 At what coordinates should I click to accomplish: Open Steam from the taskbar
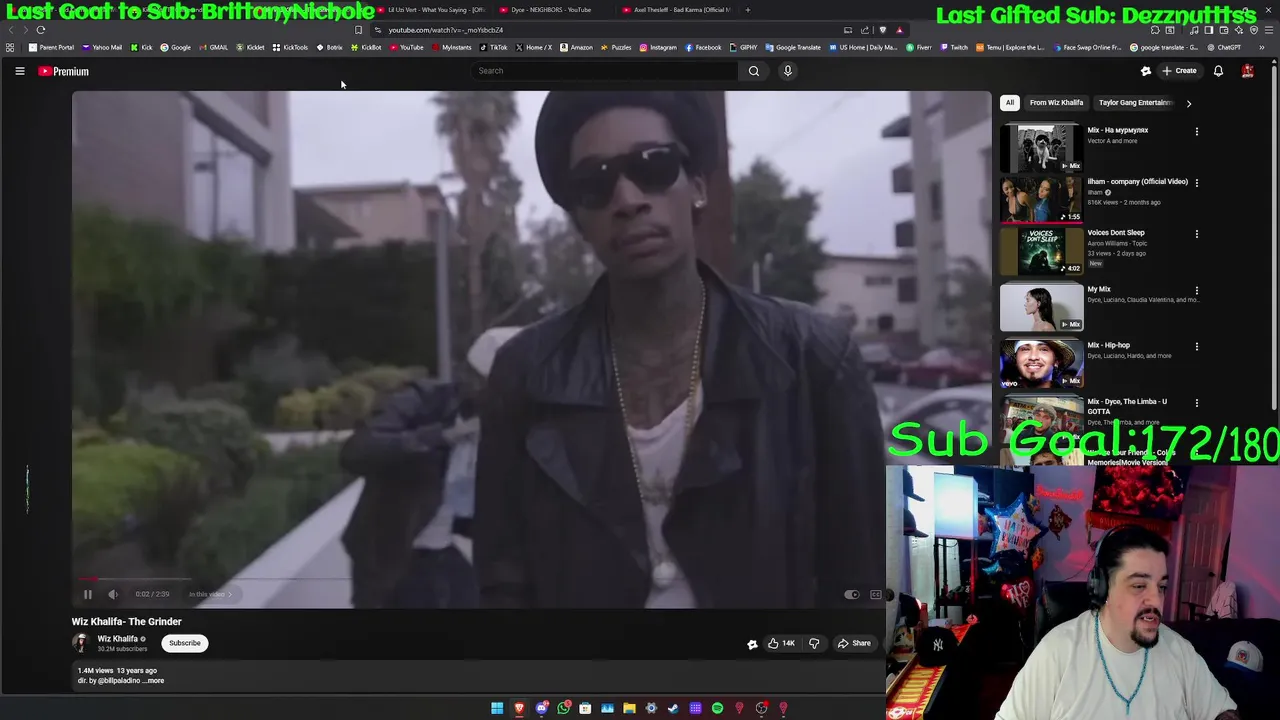(673, 708)
